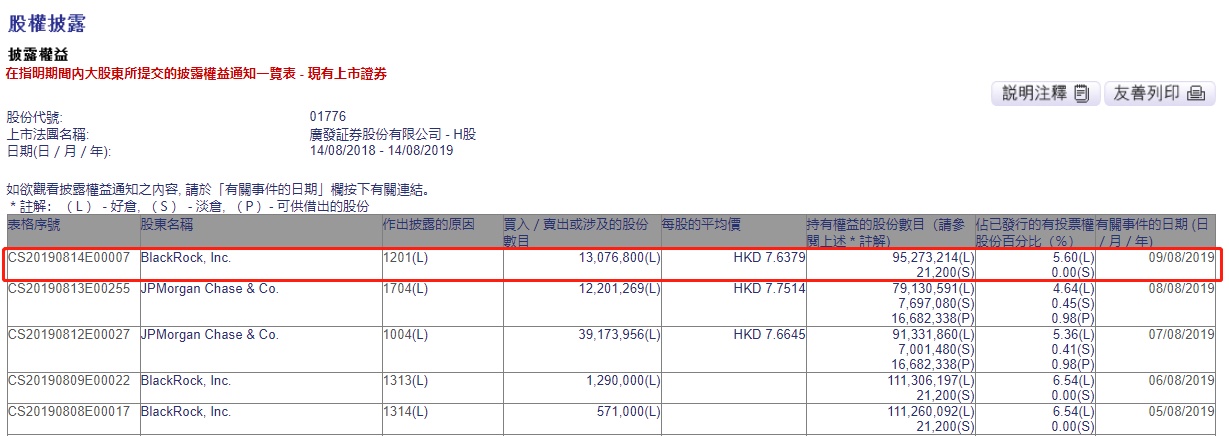1229x436 pixels.
Task: Click JPMorgan Chase & Co. in row CS20190812E00027
Action: click(x=209, y=335)
